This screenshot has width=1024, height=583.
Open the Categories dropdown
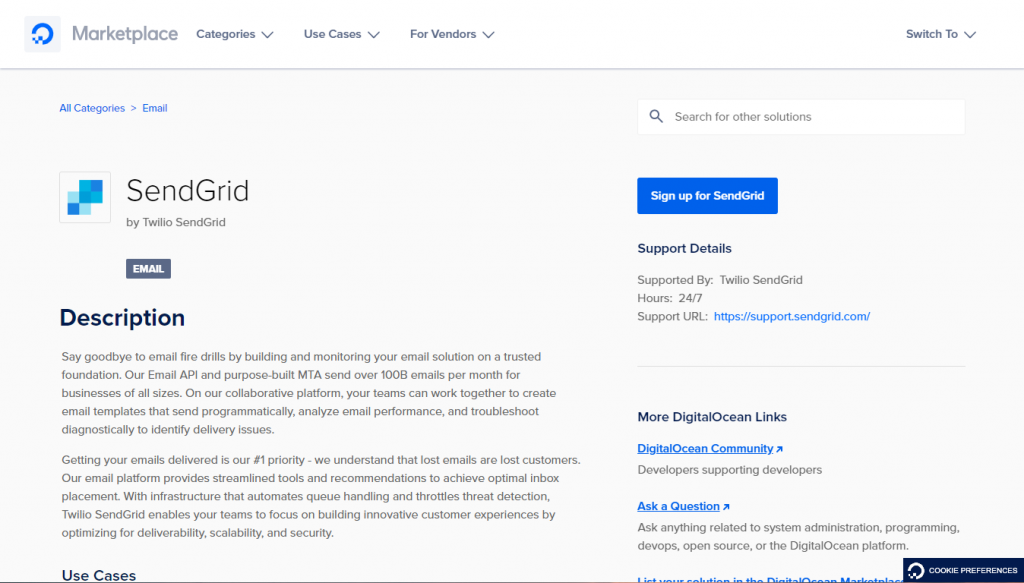point(234,33)
